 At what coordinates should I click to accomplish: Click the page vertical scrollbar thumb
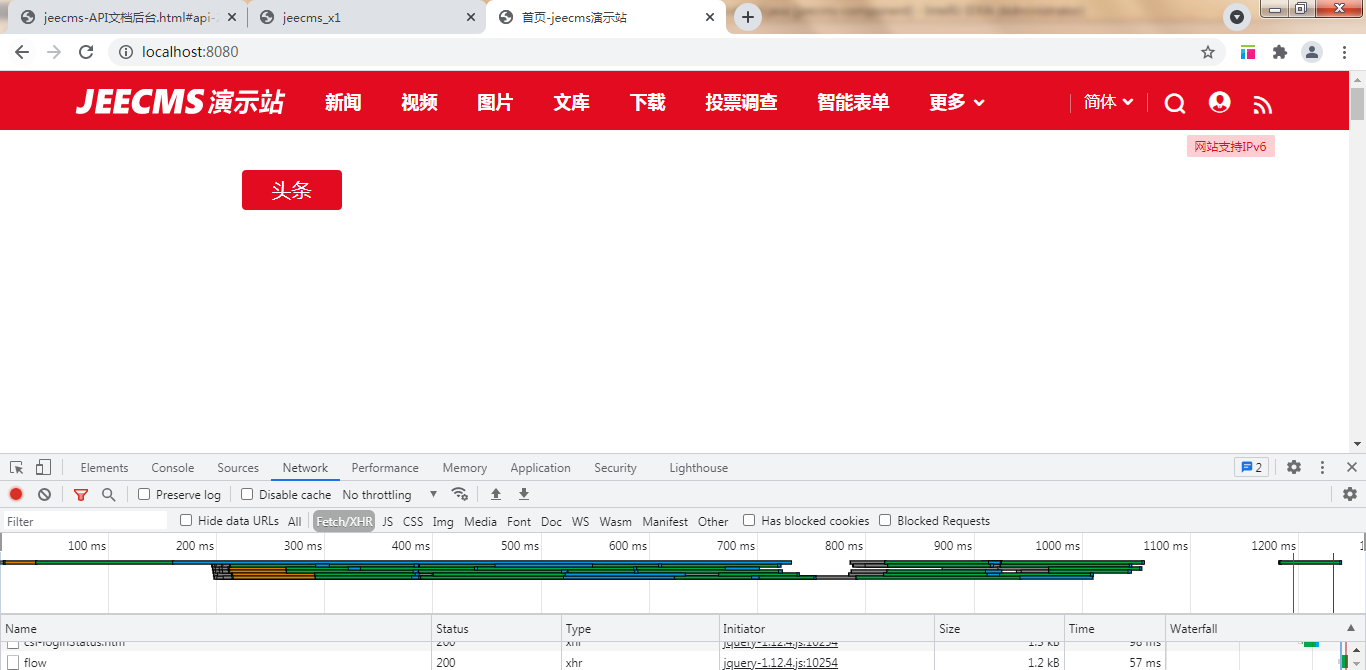tap(1357, 103)
